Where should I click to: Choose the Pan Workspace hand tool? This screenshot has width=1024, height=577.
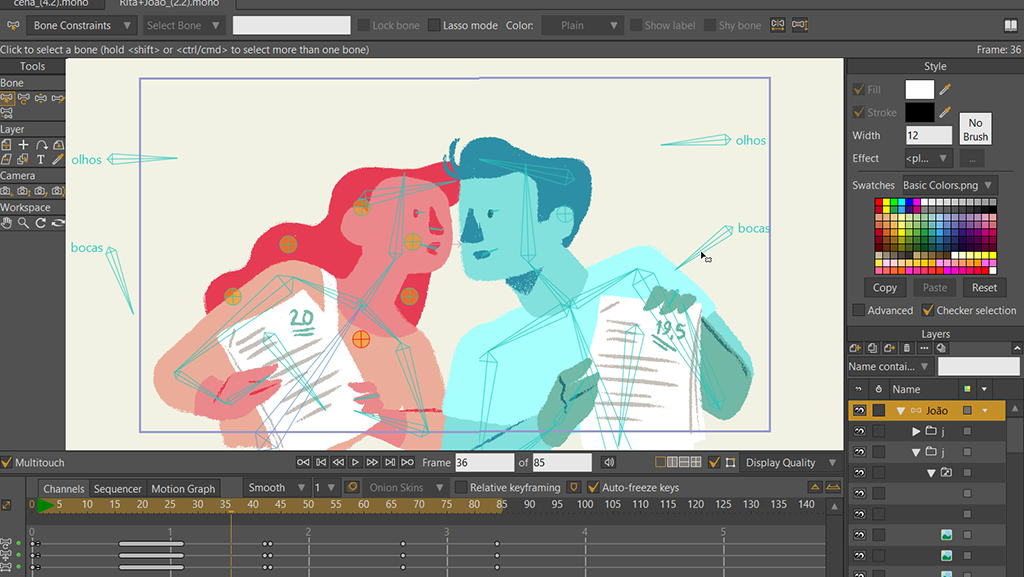pos(7,222)
